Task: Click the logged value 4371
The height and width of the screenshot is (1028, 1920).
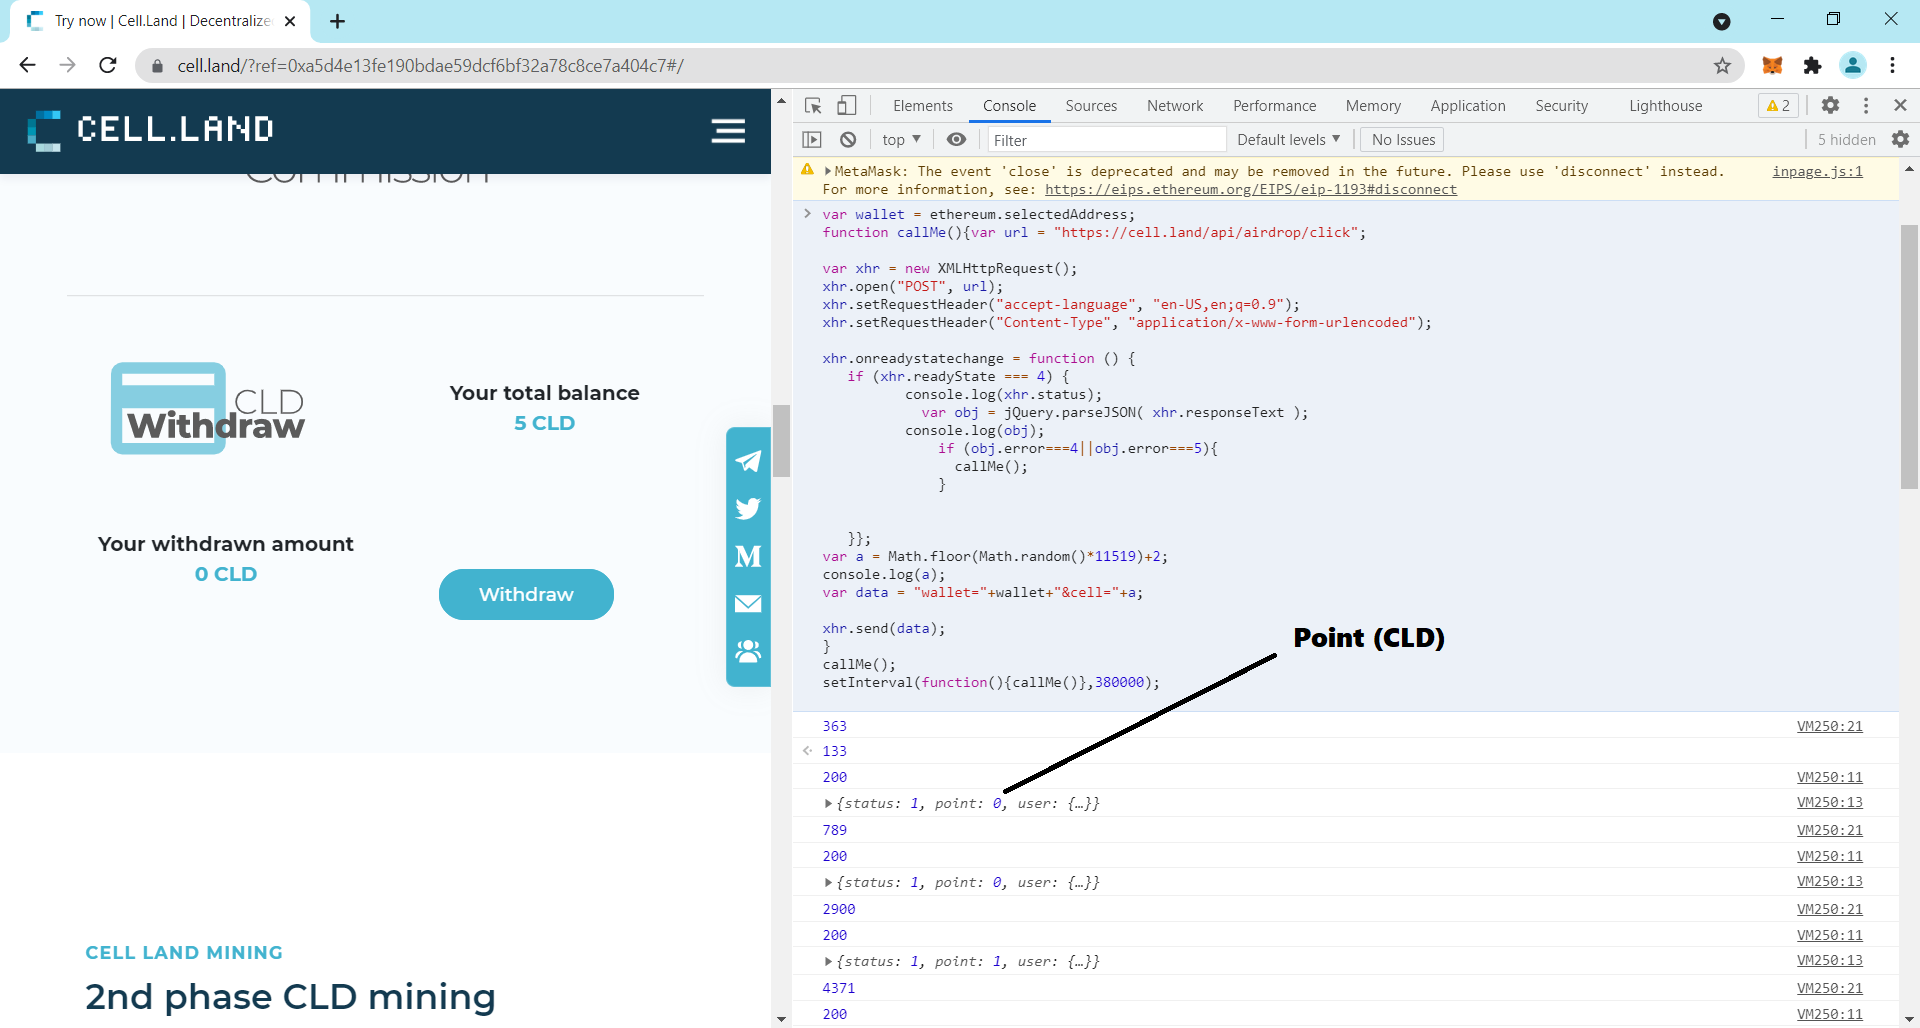Action: tap(838, 988)
